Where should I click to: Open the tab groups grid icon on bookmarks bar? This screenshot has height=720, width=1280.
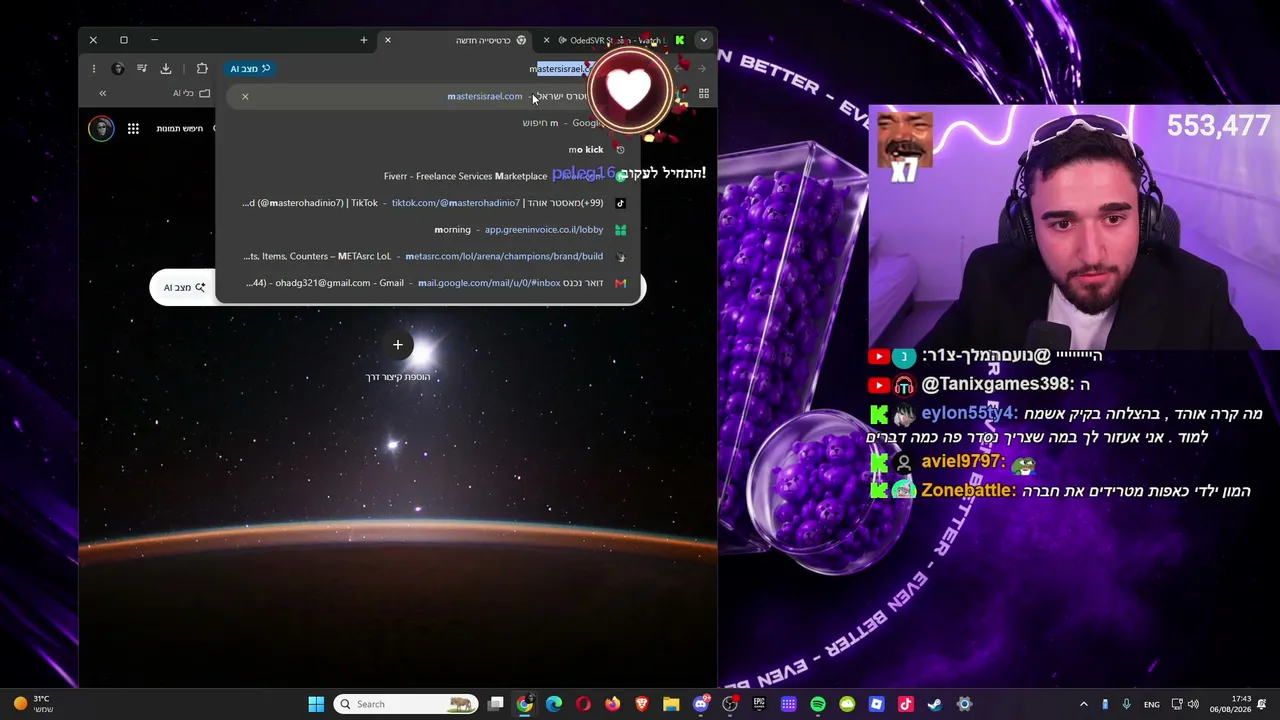tap(704, 94)
